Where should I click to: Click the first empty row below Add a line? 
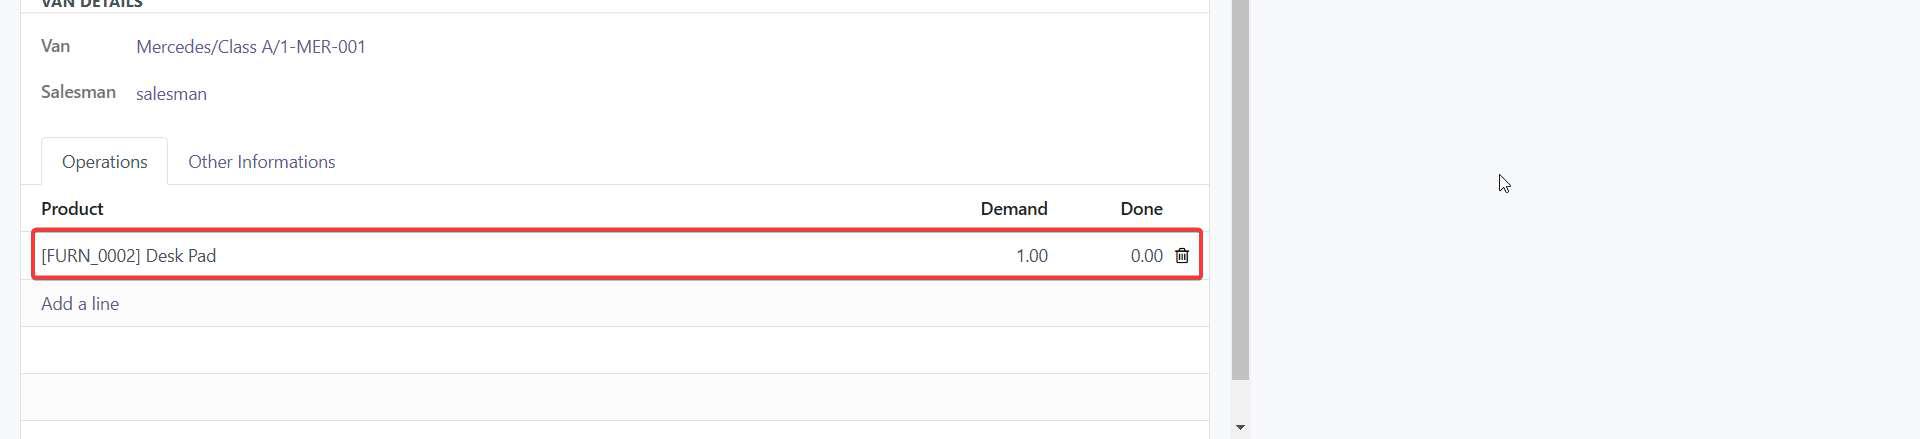coord(614,350)
